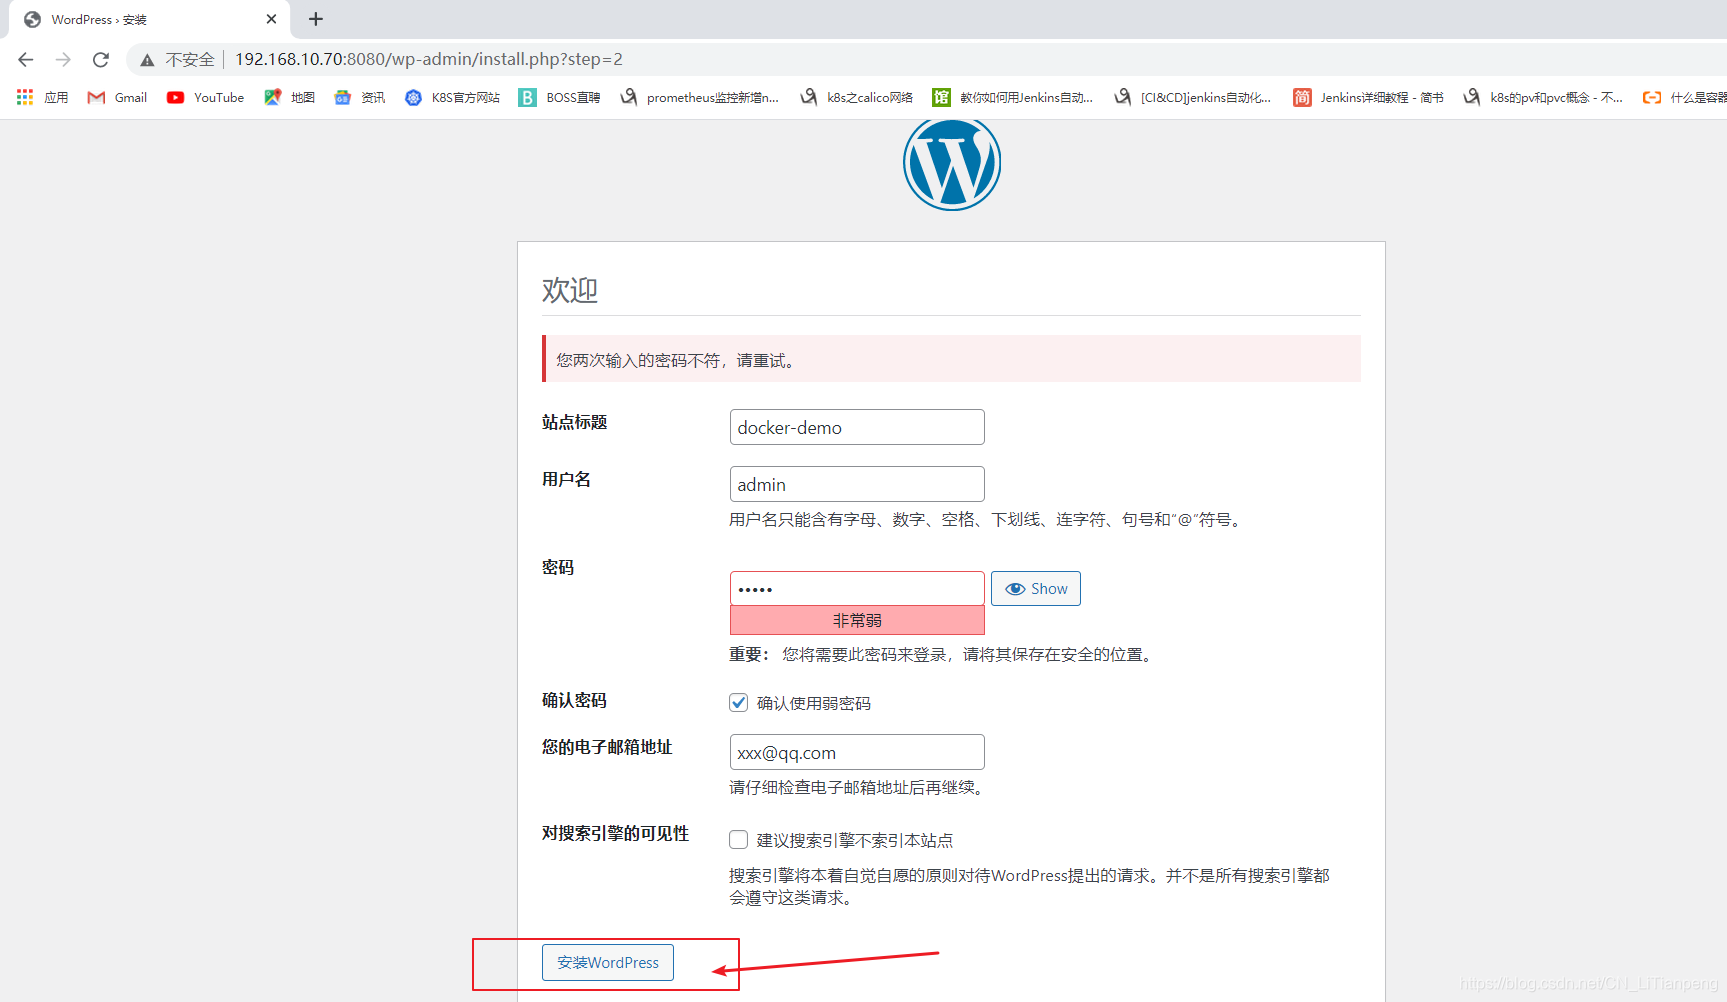Image resolution: width=1727 pixels, height=1002 pixels.
Task: Open the k8s的pv和pvc概念 bookmark
Action: coord(1543,97)
